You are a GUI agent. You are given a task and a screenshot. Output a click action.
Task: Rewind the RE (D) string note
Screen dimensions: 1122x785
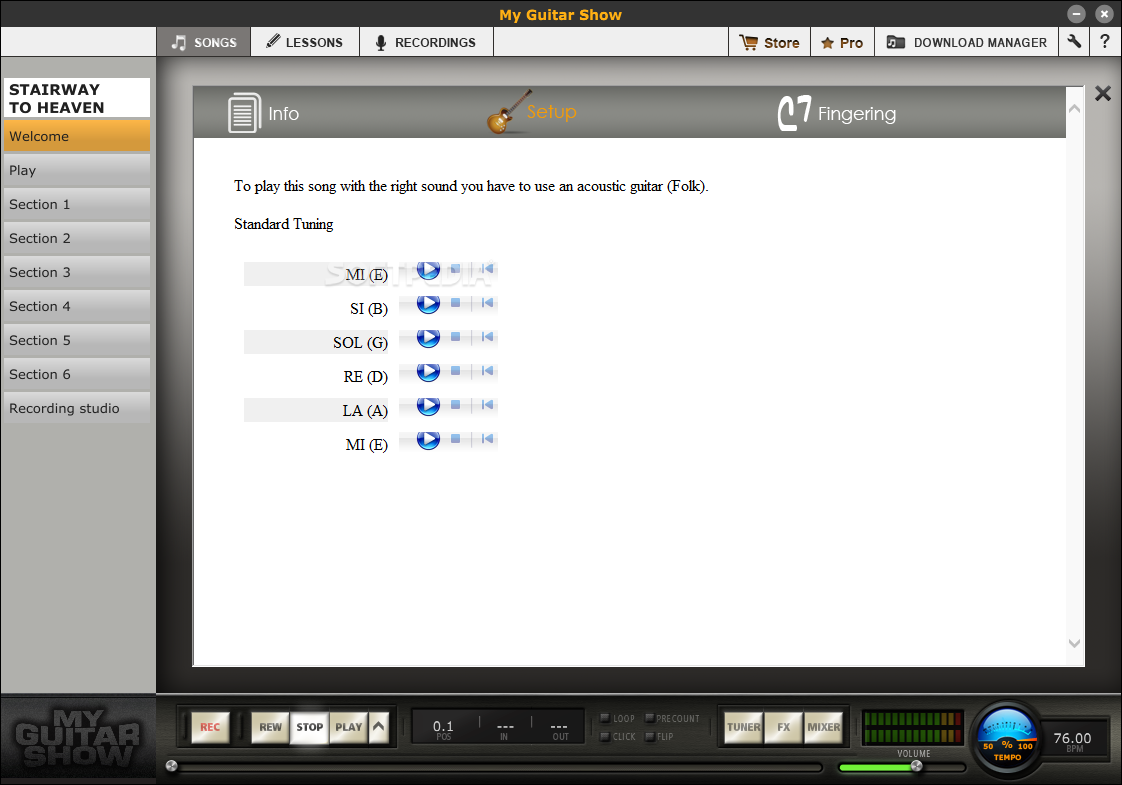tap(487, 371)
